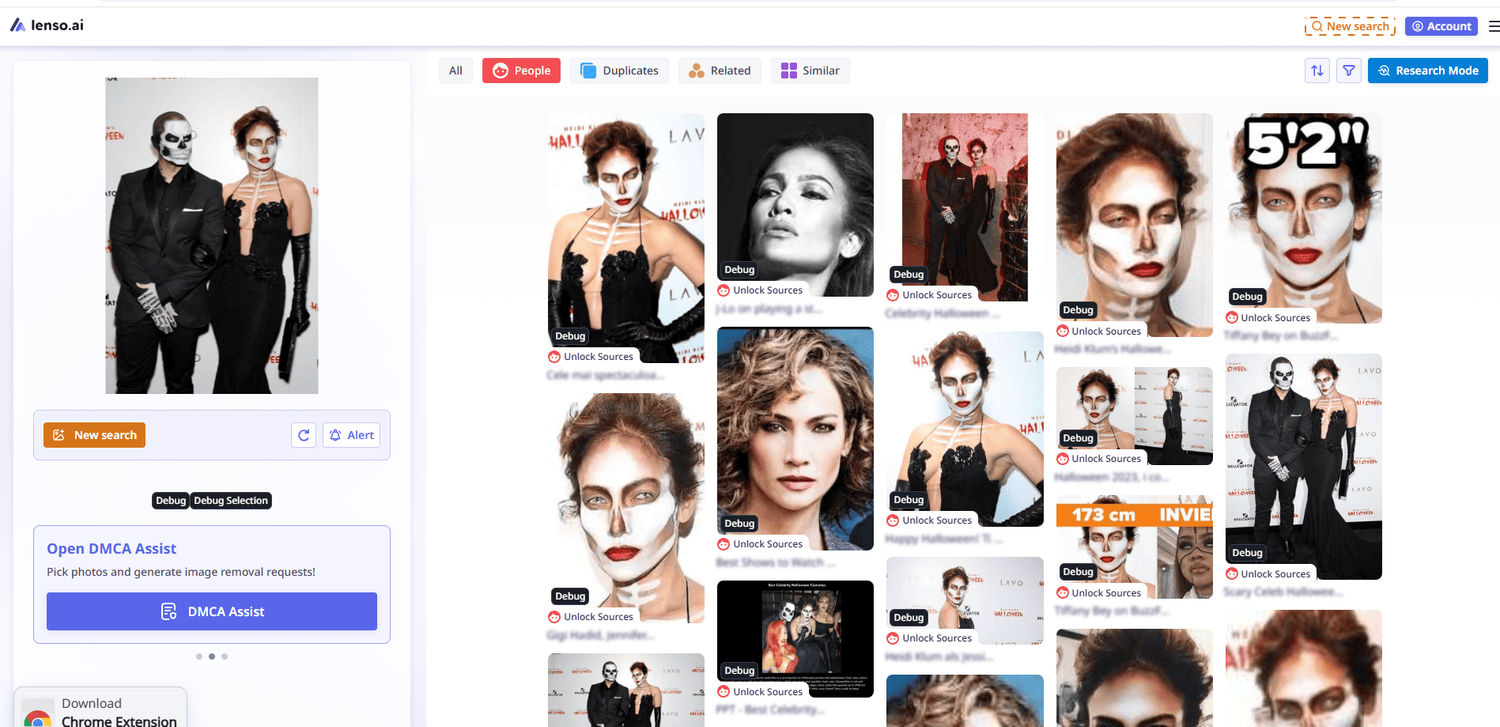Select the People tab
Image resolution: width=1500 pixels, height=727 pixels.
pyautogui.click(x=521, y=71)
